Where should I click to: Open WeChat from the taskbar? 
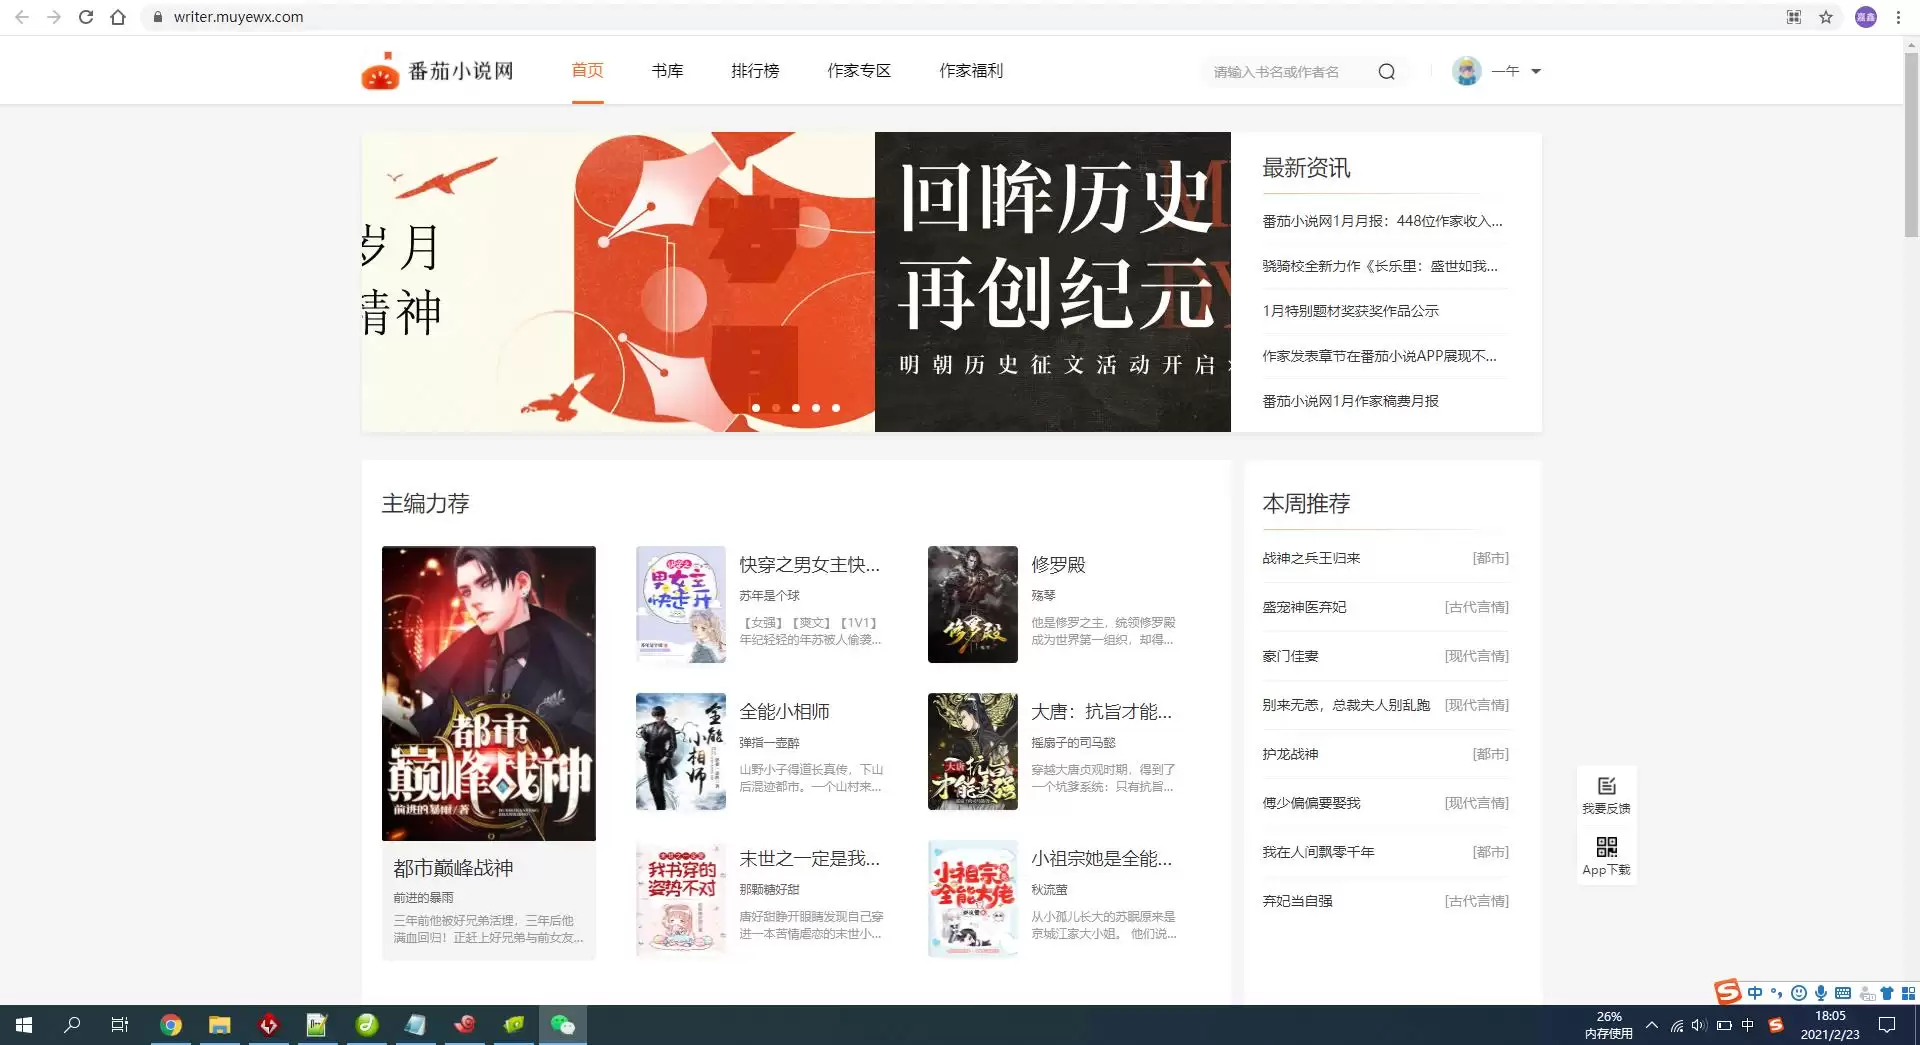(x=563, y=1025)
